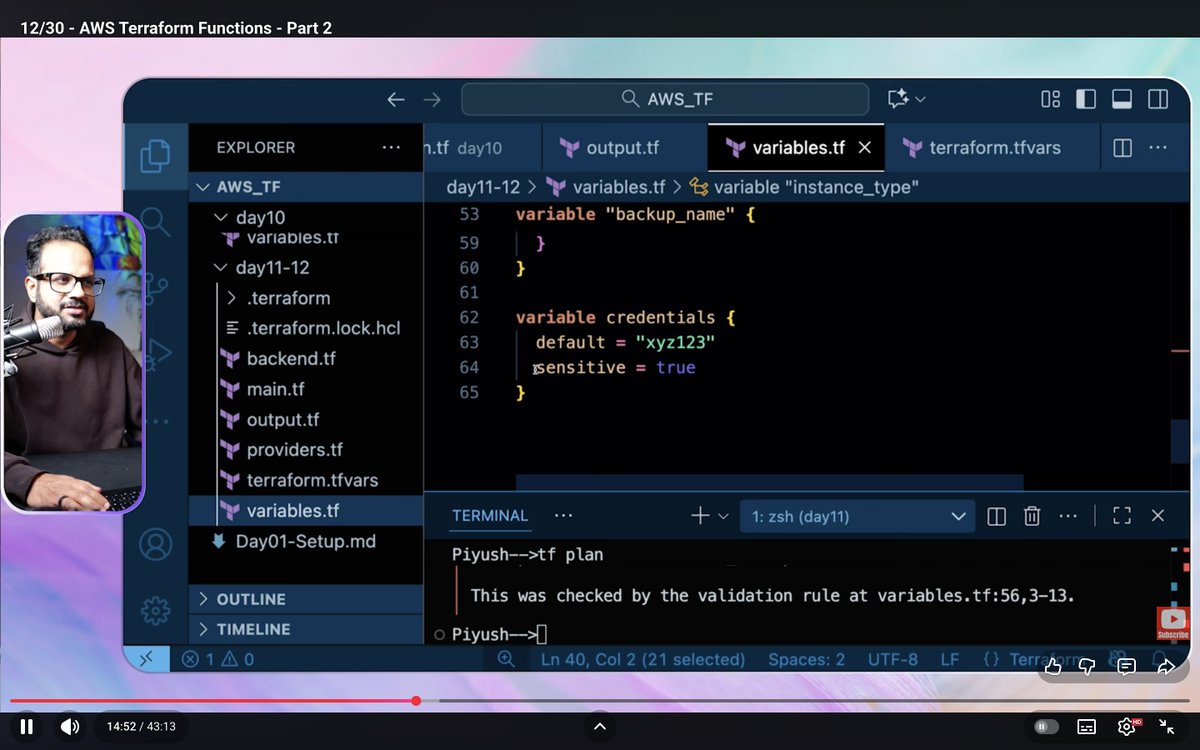Expand the .terraform folder
Screen dimensions: 1200x750
click(x=306, y=298)
